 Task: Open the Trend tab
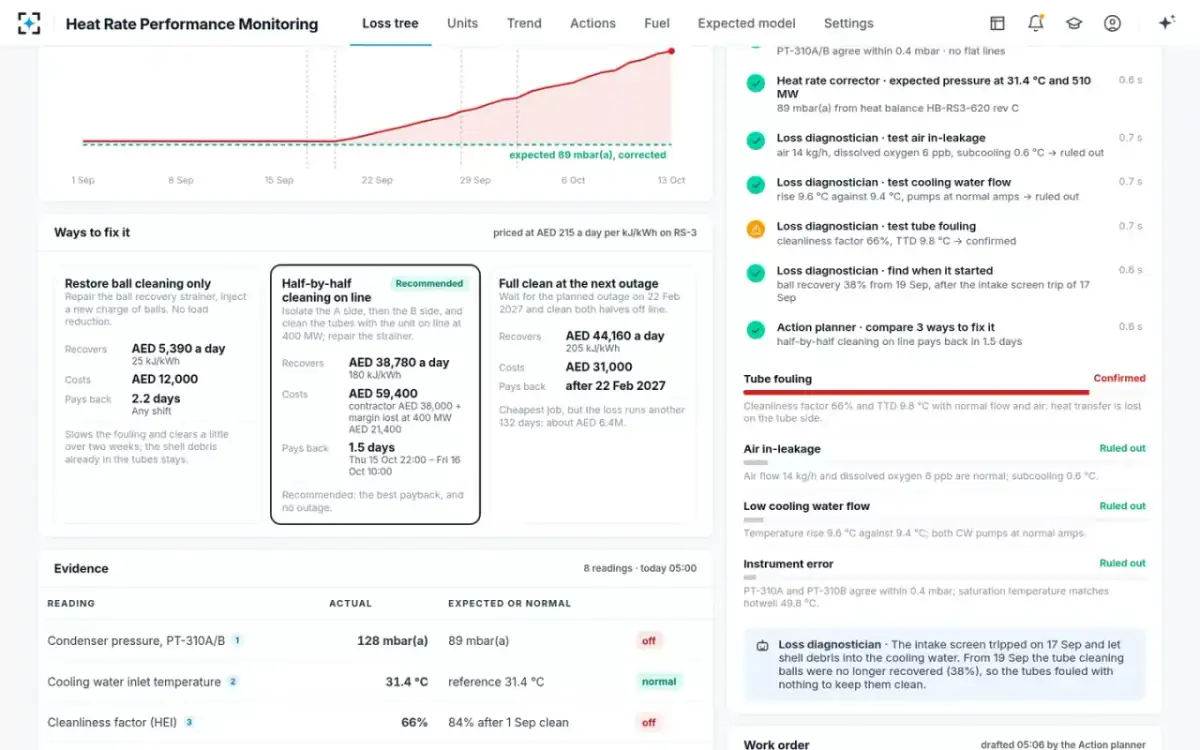coord(524,23)
